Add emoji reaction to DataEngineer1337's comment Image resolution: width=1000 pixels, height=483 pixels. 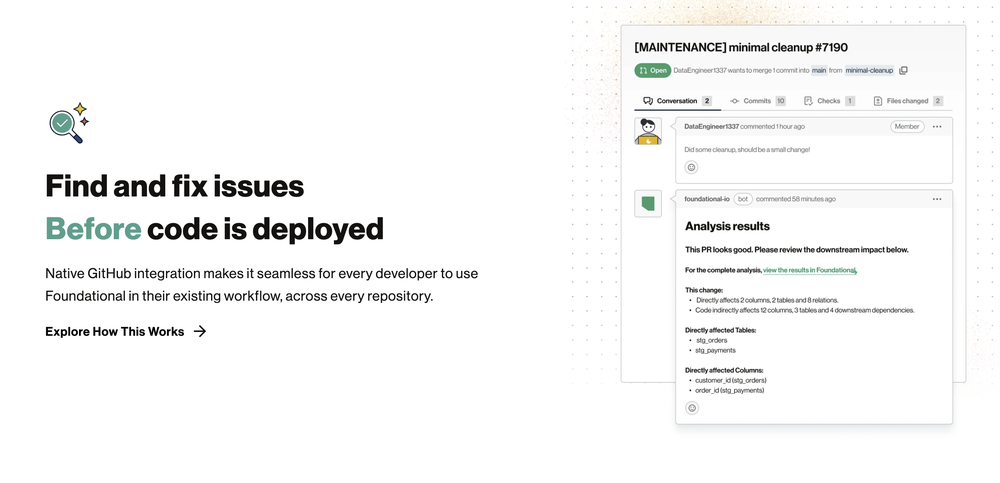click(x=691, y=167)
